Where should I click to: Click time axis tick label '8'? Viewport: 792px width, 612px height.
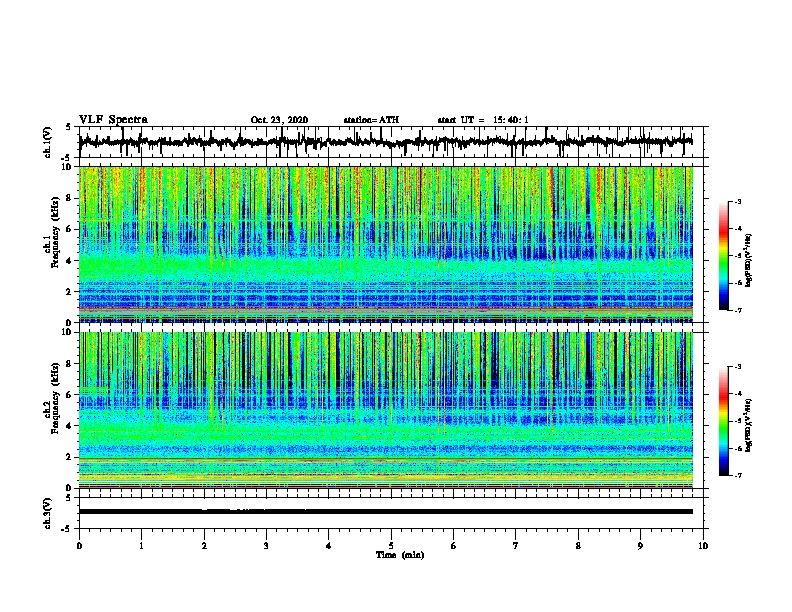578,546
